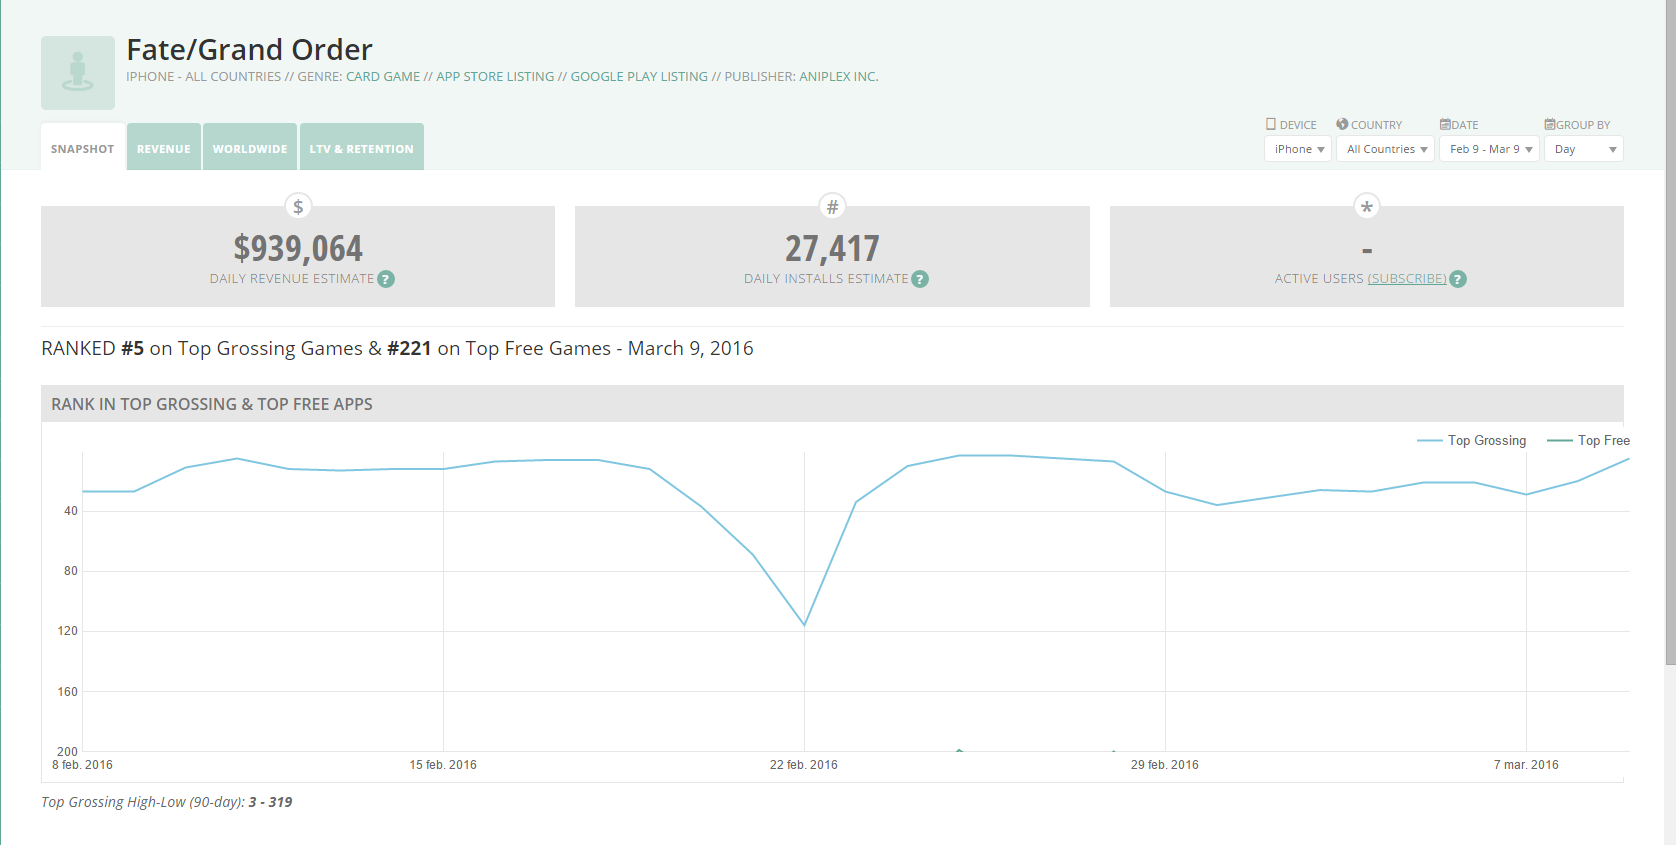Change the Group By Day dropdown
Viewport: 1676px width, 845px height.
1583,149
